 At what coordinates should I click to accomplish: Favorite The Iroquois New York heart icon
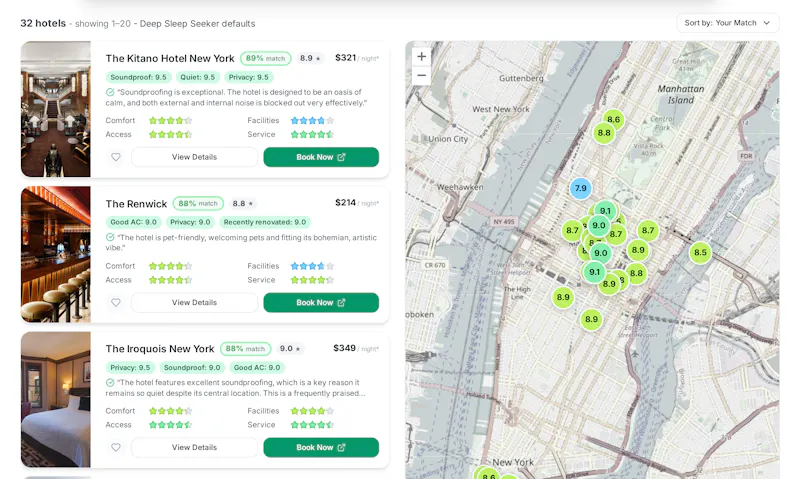[116, 447]
